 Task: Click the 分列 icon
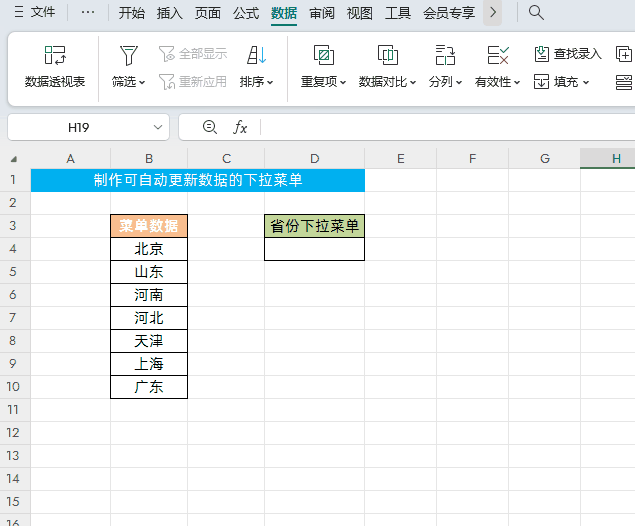(x=445, y=55)
